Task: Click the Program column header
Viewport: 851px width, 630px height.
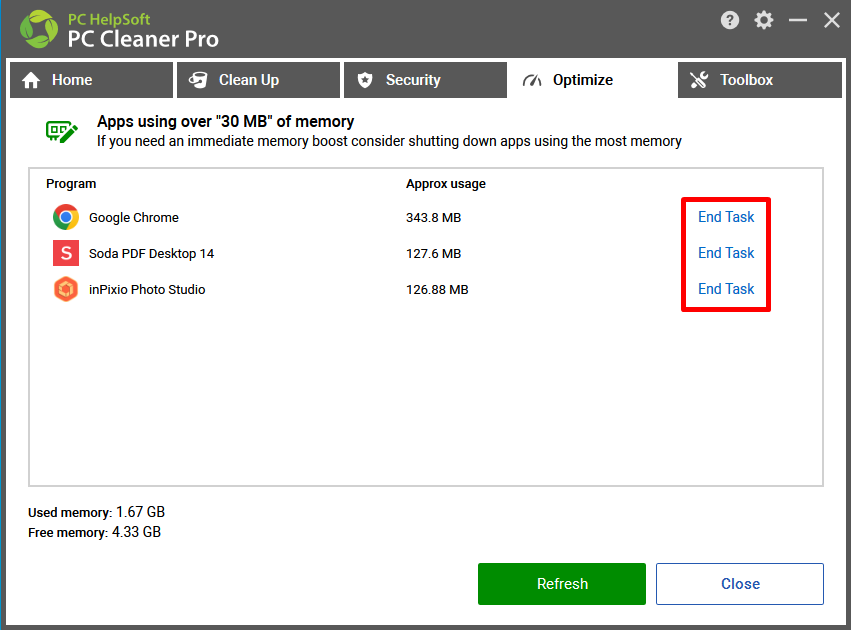Action: point(71,184)
